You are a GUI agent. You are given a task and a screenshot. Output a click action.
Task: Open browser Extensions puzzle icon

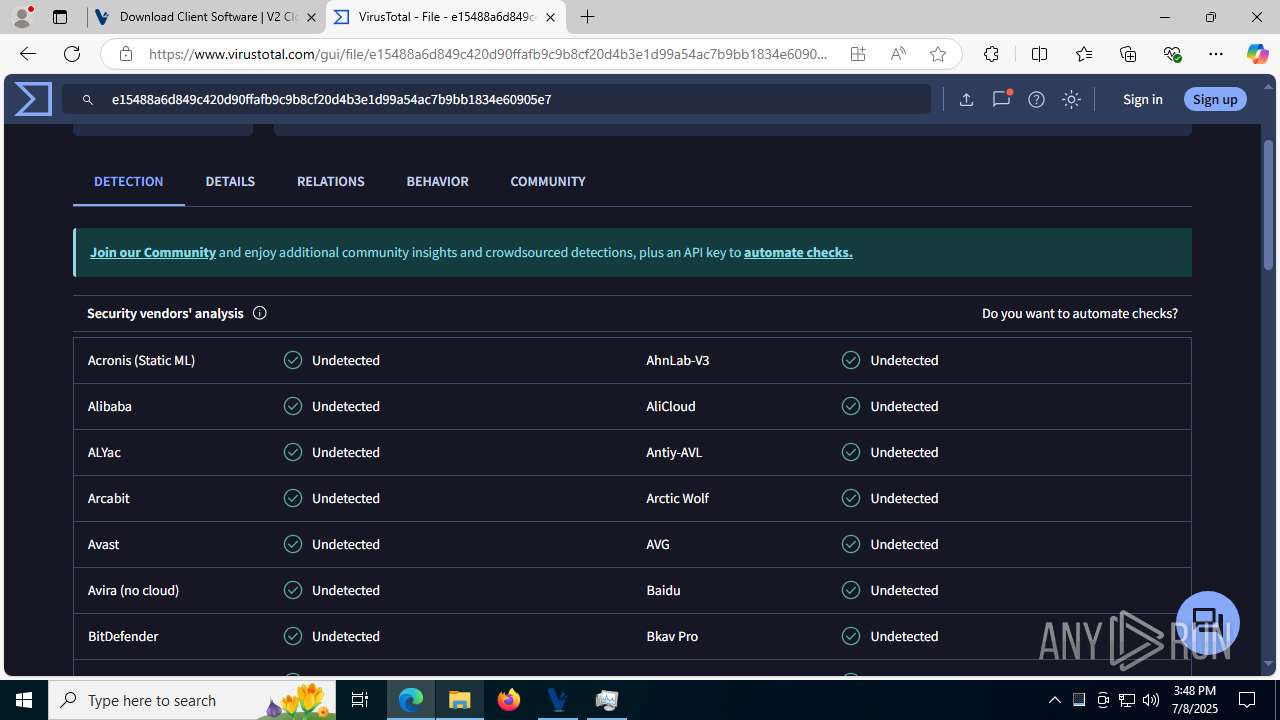point(991,54)
